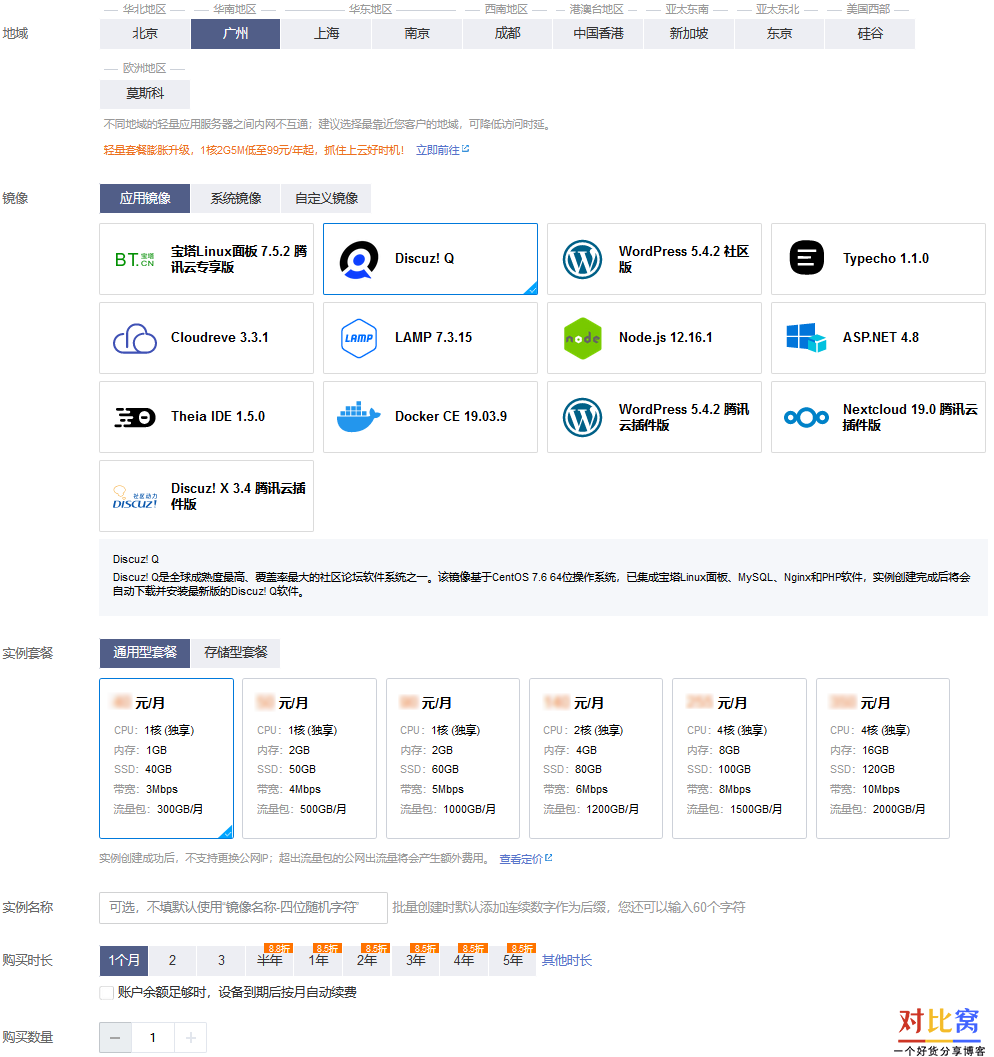The width and height of the screenshot is (994, 1057).
Task: Select the 中国香港 region
Action: pyautogui.click(x=598, y=34)
